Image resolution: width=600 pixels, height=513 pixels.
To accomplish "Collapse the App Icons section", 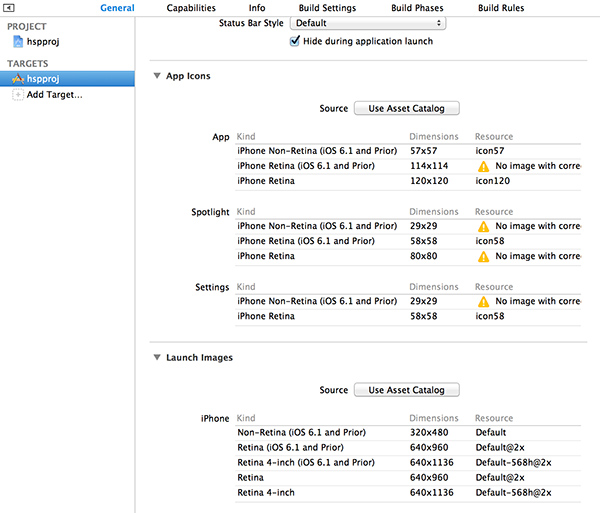I will click(157, 76).
